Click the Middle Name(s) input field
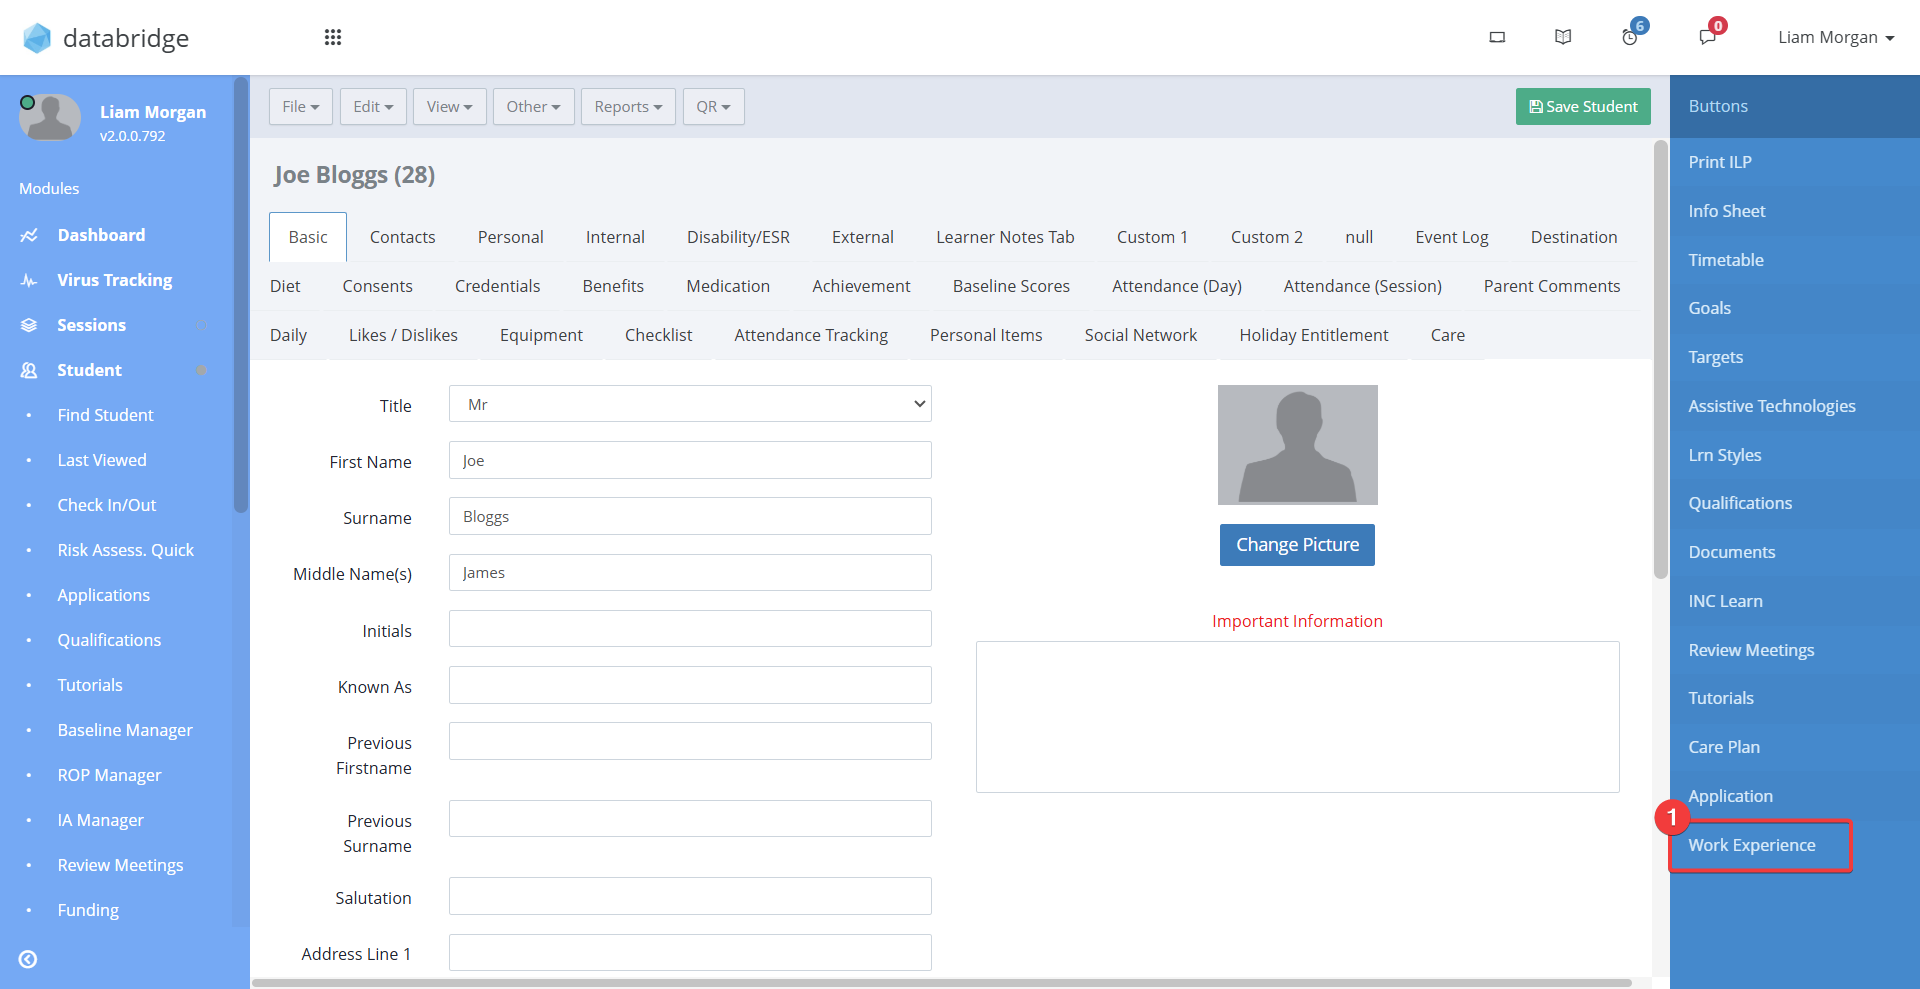The height and width of the screenshot is (989, 1920). pyautogui.click(x=690, y=572)
